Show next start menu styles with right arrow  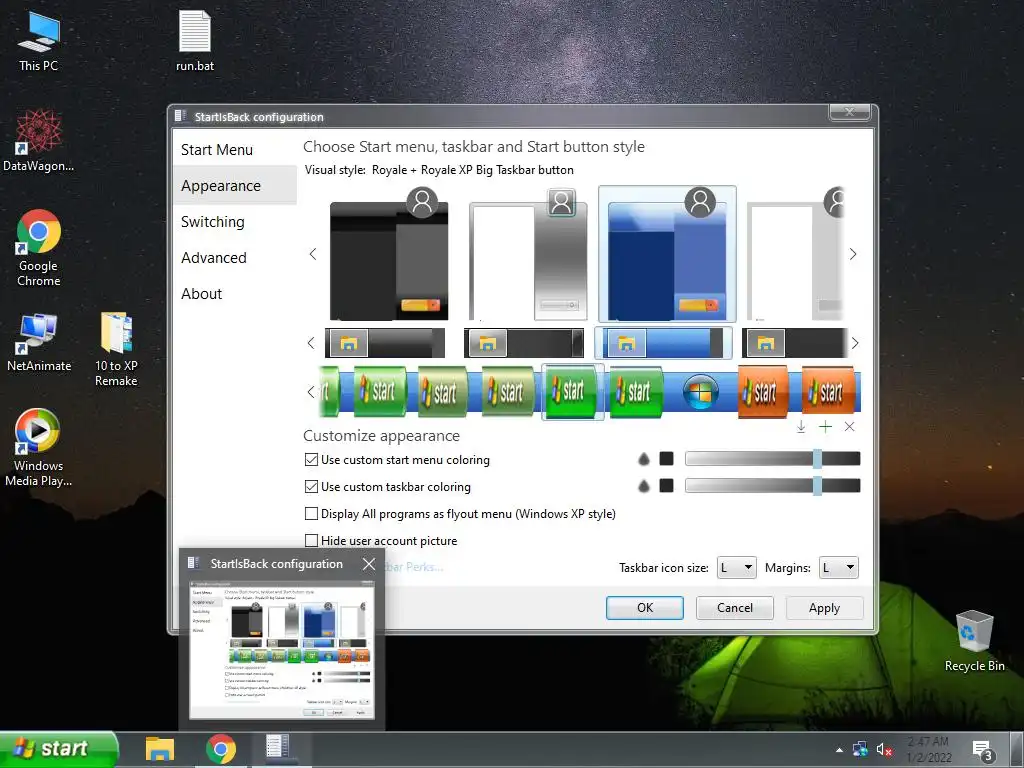[853, 254]
